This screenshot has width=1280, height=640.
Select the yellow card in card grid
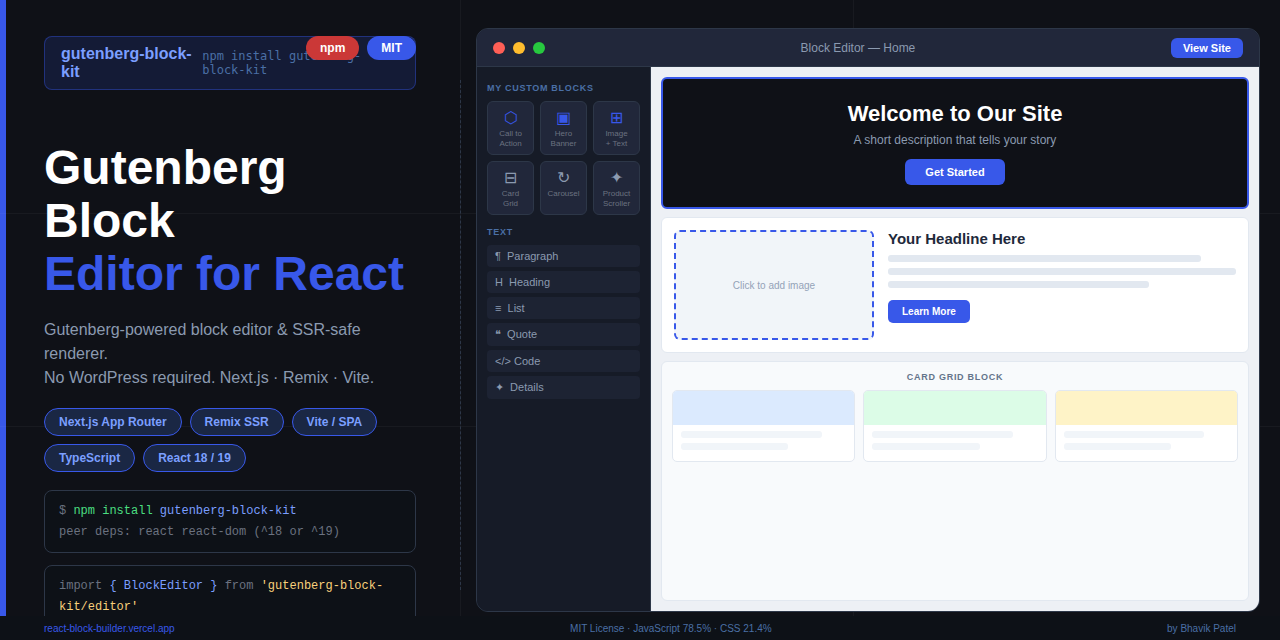[1146, 426]
